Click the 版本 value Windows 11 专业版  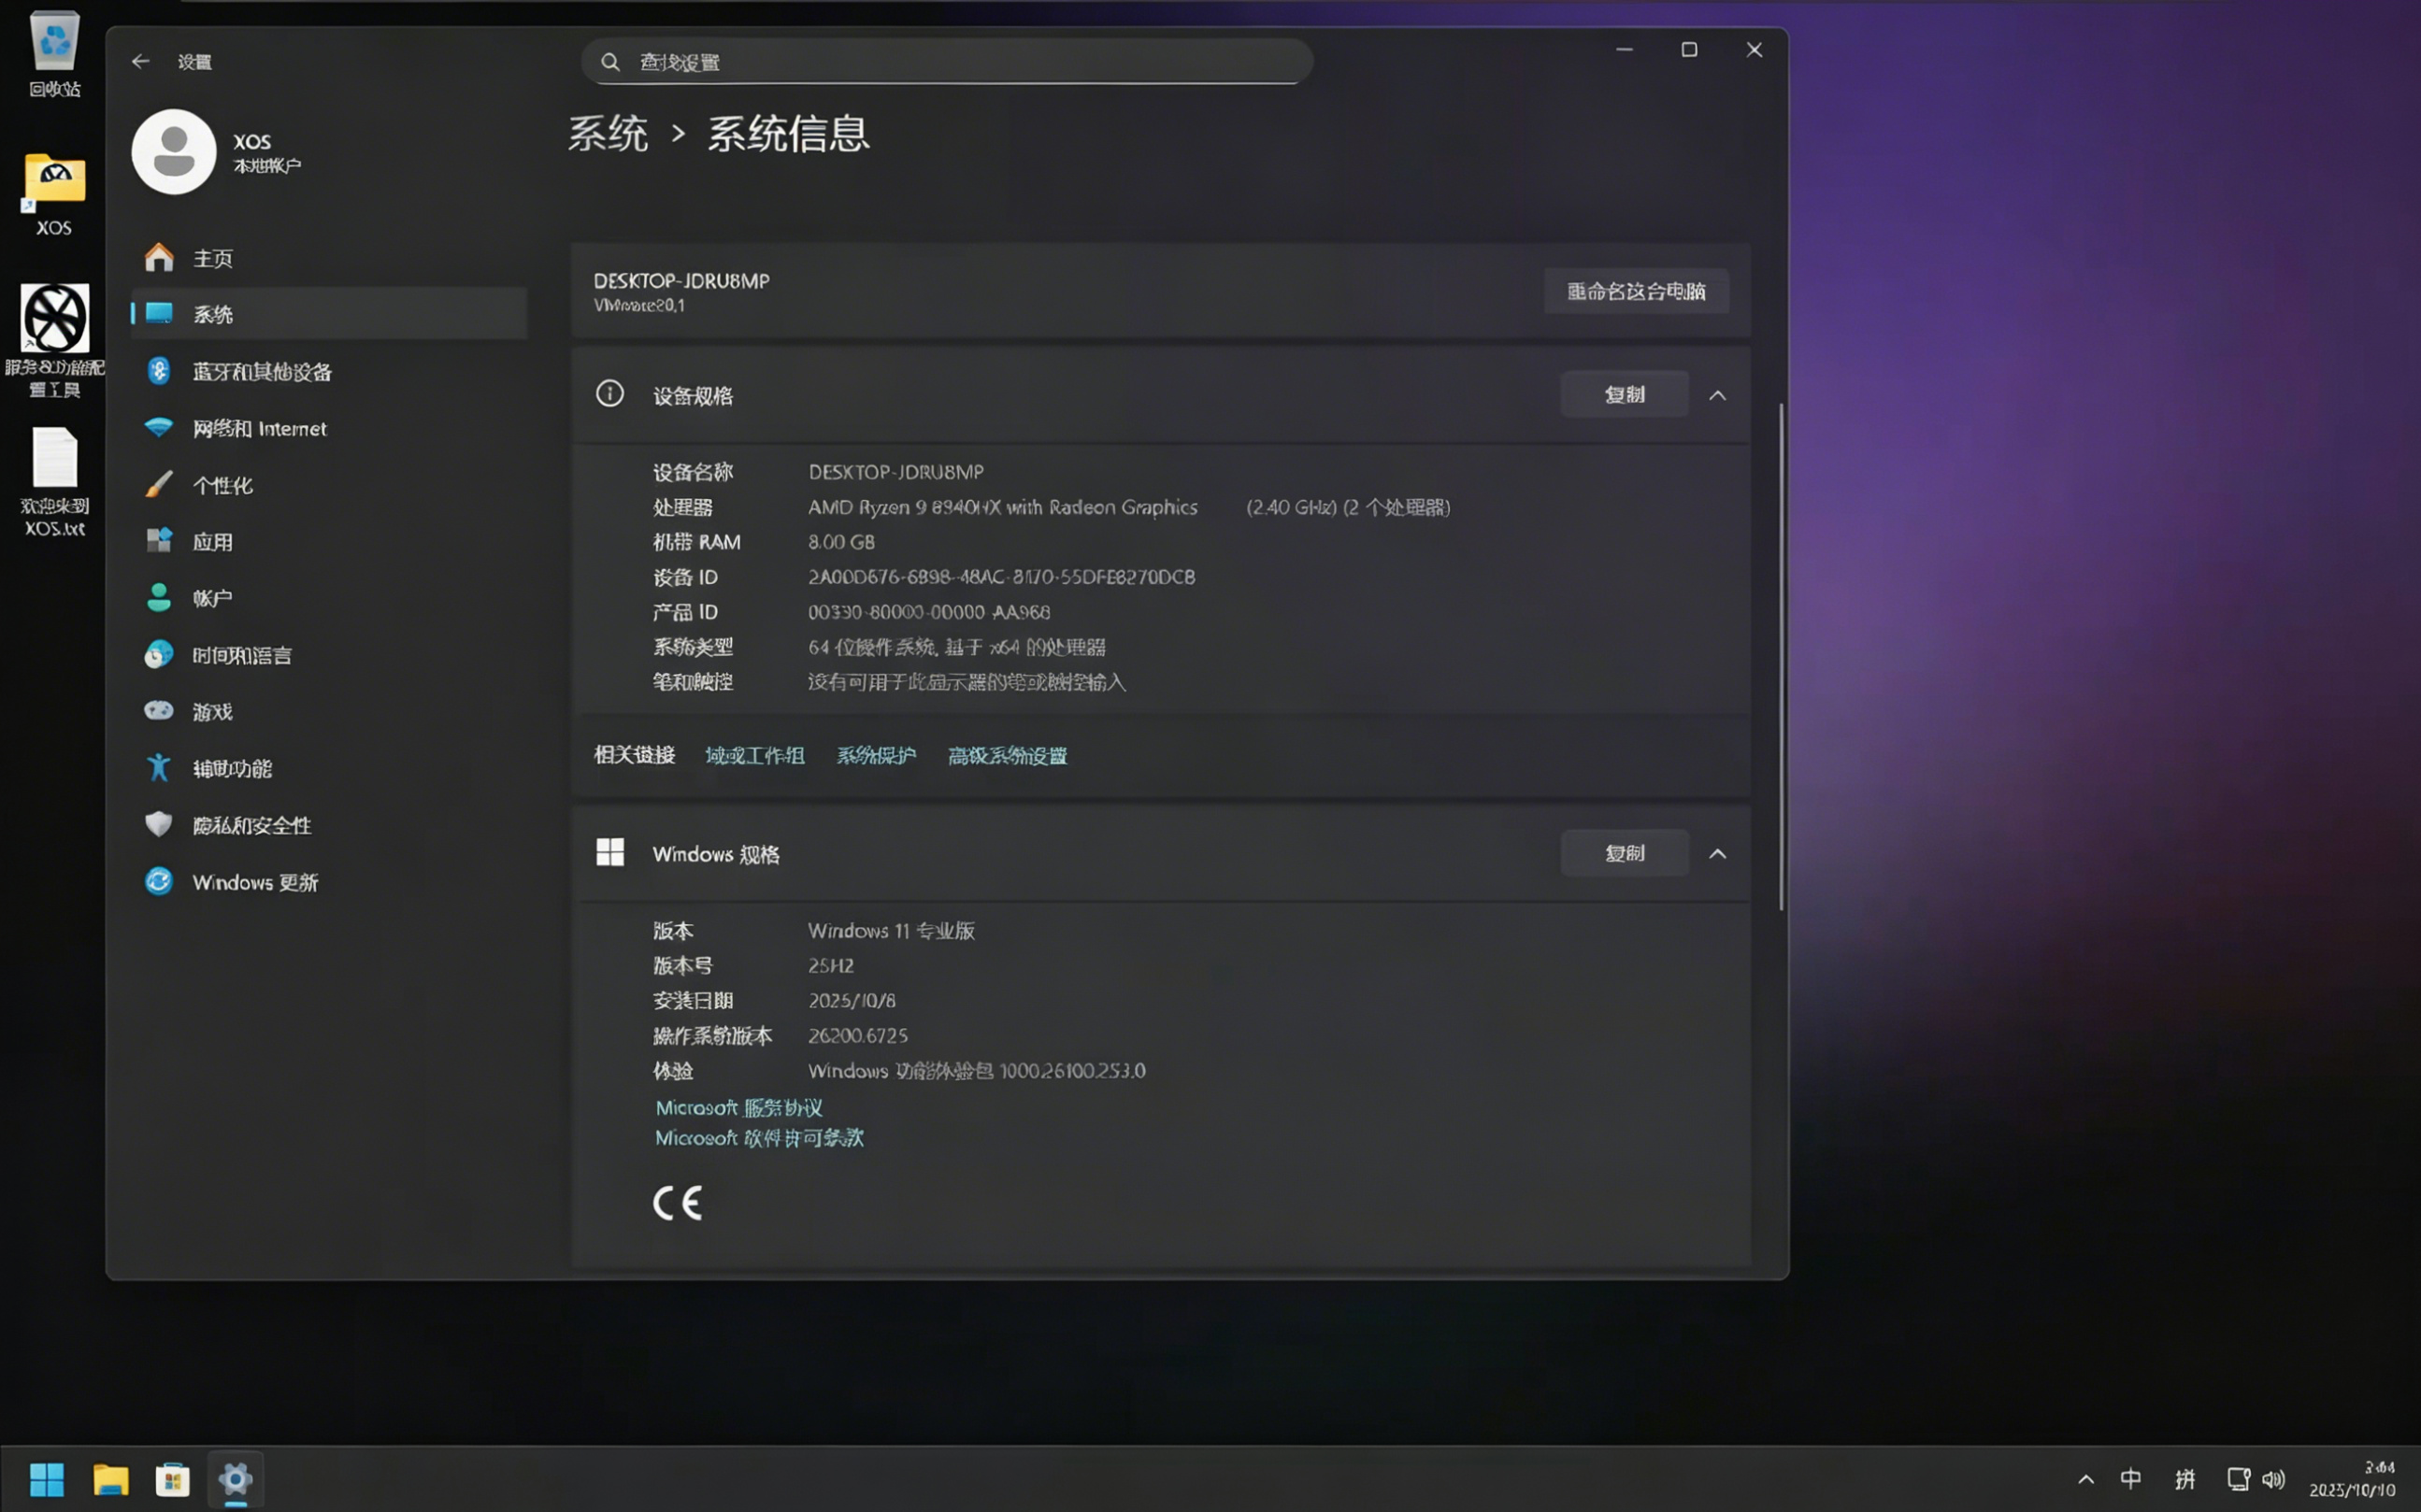[x=891, y=931]
